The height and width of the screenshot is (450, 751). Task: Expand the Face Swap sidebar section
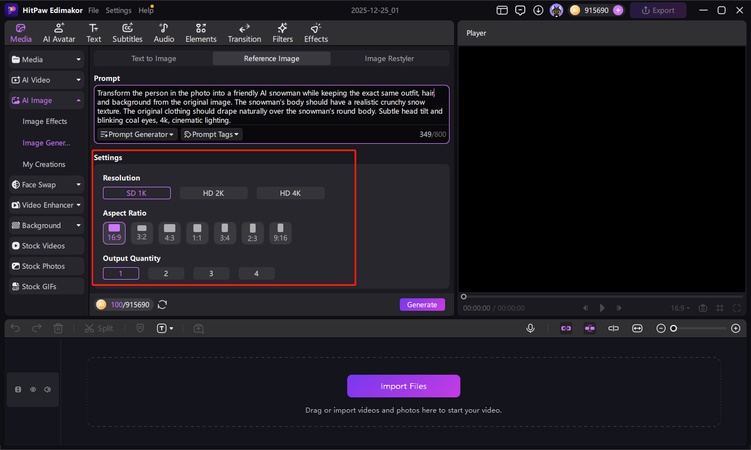coord(47,184)
